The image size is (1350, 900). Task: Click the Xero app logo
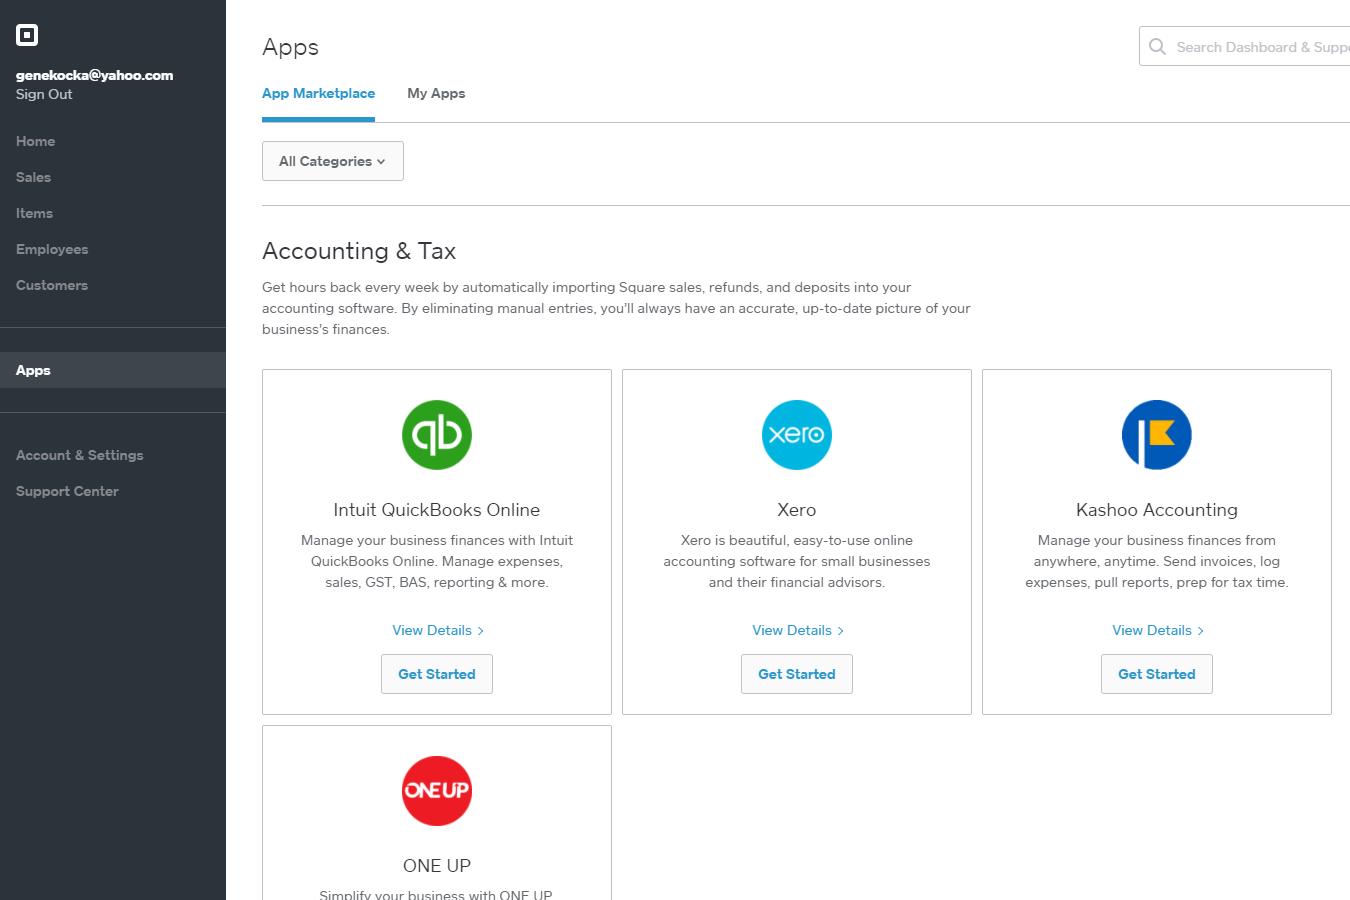(797, 435)
